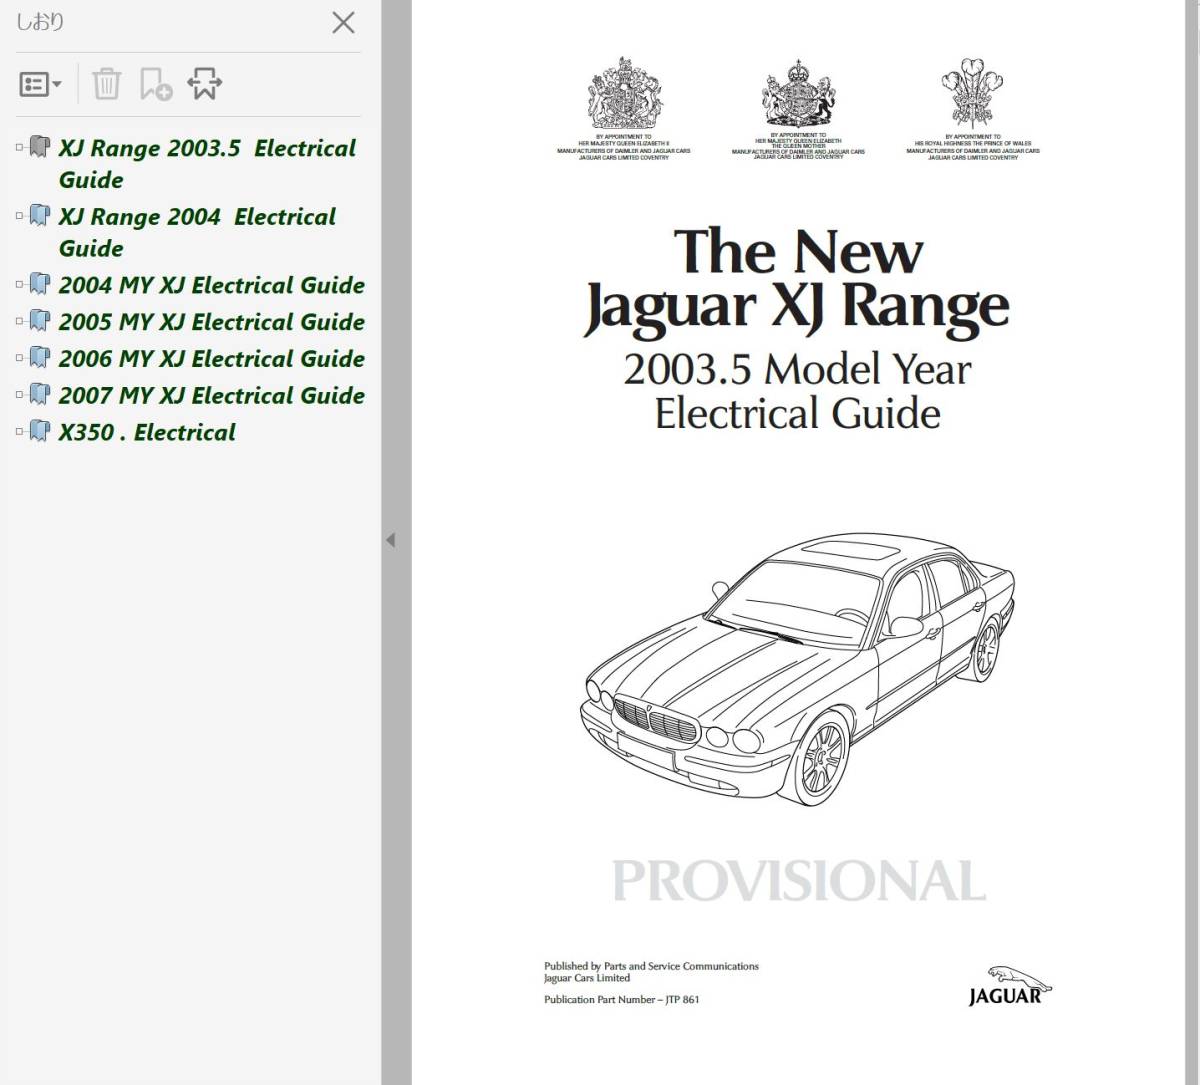
Task: Open 2007 MY XJ Electrical Guide bookmark
Action: click(x=211, y=396)
